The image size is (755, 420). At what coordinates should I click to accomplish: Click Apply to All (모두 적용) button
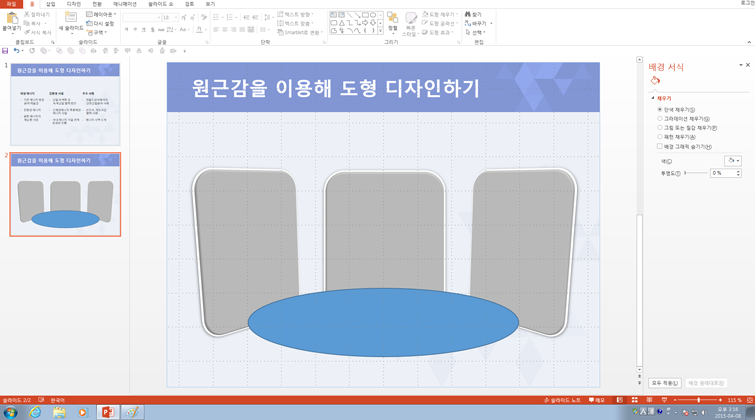664,383
